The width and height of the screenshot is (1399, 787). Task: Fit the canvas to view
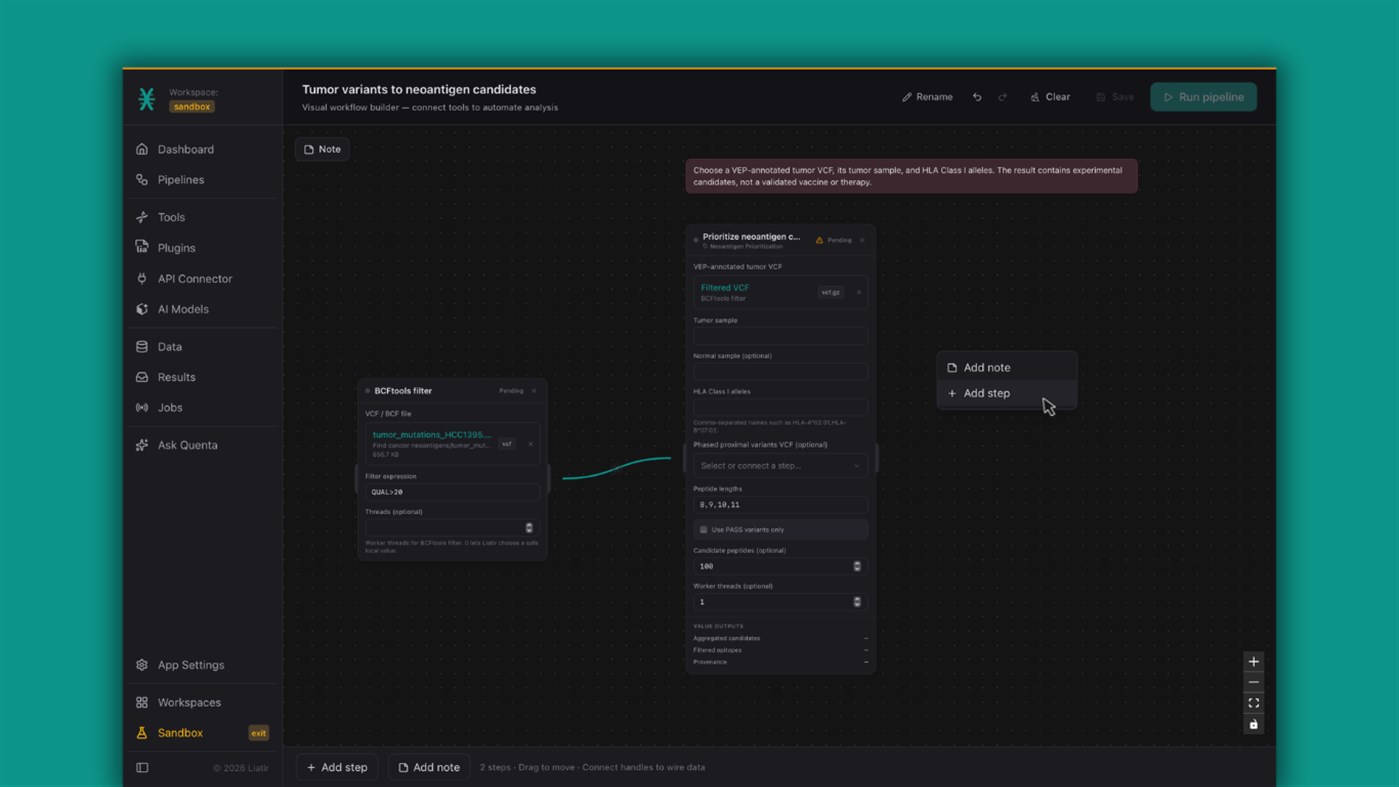[1253, 703]
